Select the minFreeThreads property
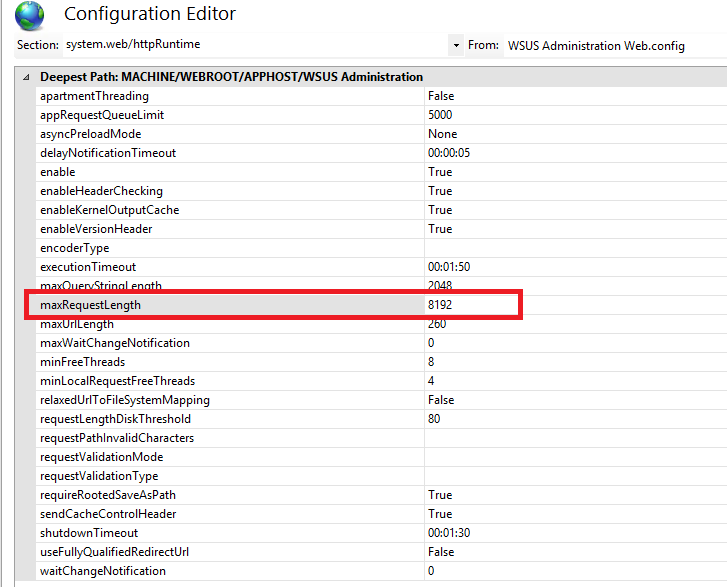The height and width of the screenshot is (587, 727). [x=83, y=362]
